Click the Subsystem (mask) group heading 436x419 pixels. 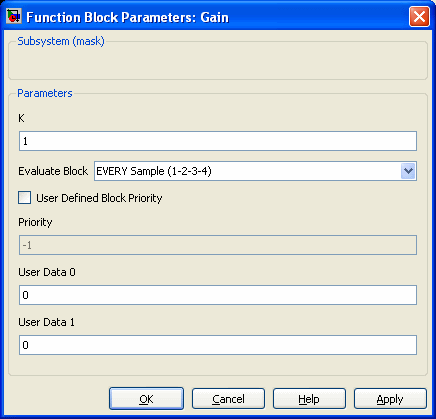tap(61, 41)
